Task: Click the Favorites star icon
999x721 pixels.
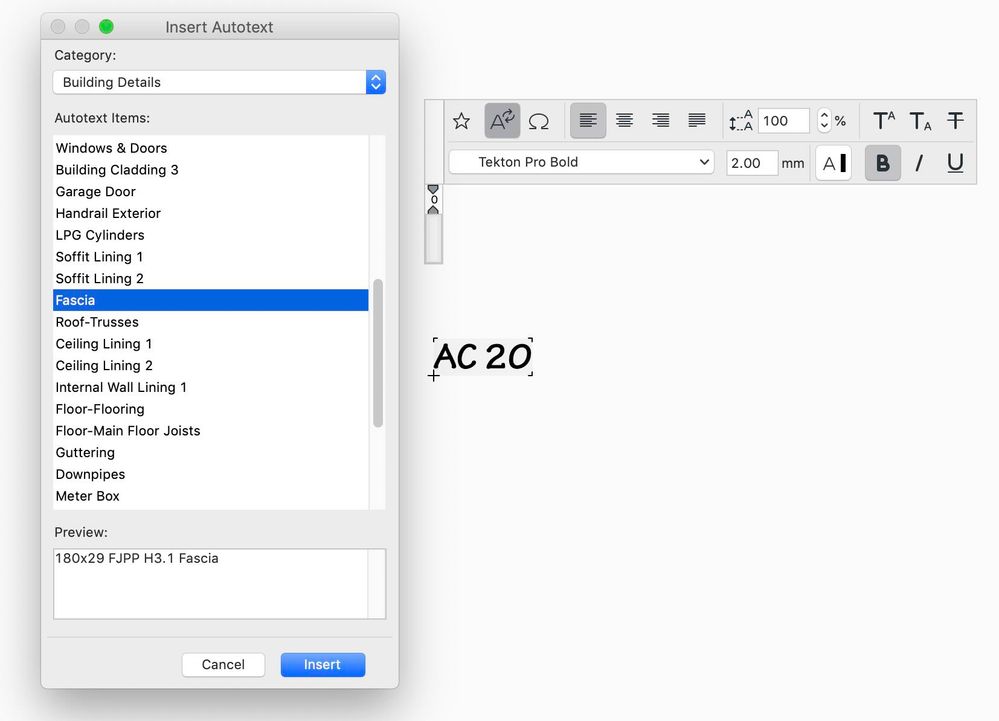Action: 461,121
